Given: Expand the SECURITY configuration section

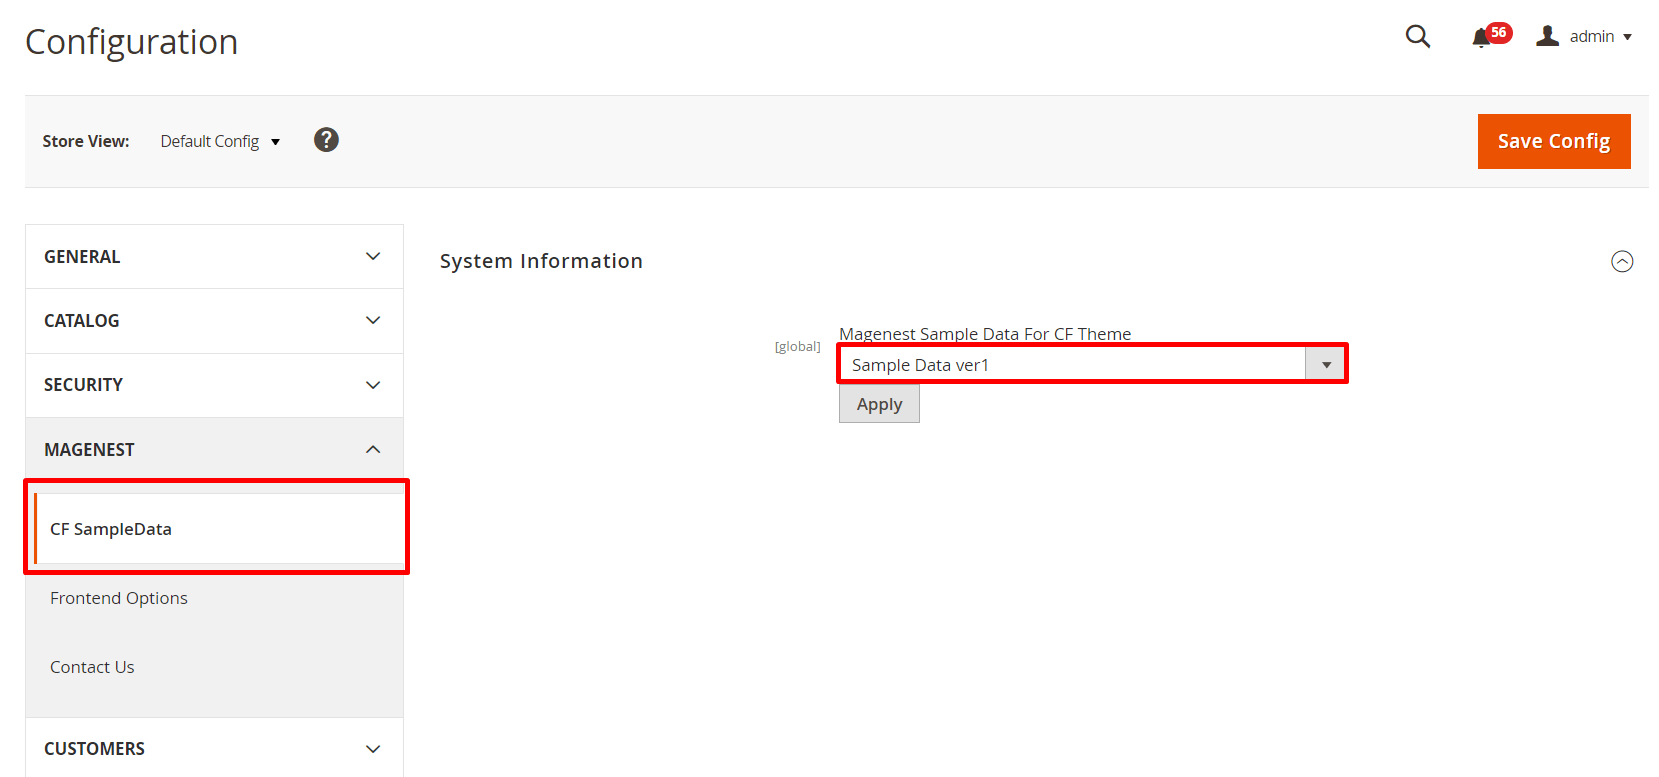Looking at the screenshot, I should [214, 385].
